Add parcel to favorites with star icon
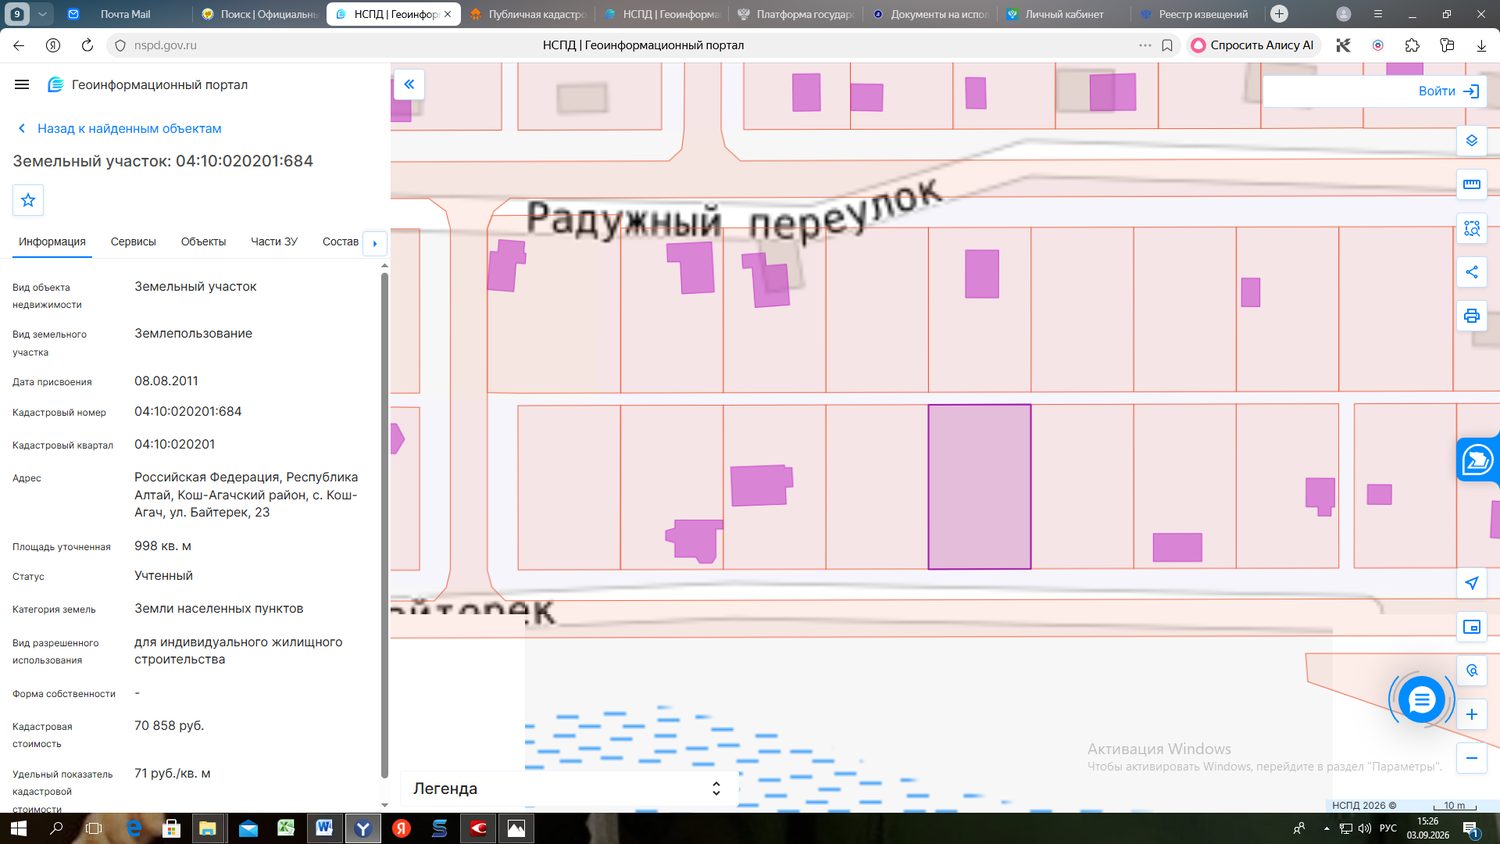The image size is (1500, 844). [28, 200]
